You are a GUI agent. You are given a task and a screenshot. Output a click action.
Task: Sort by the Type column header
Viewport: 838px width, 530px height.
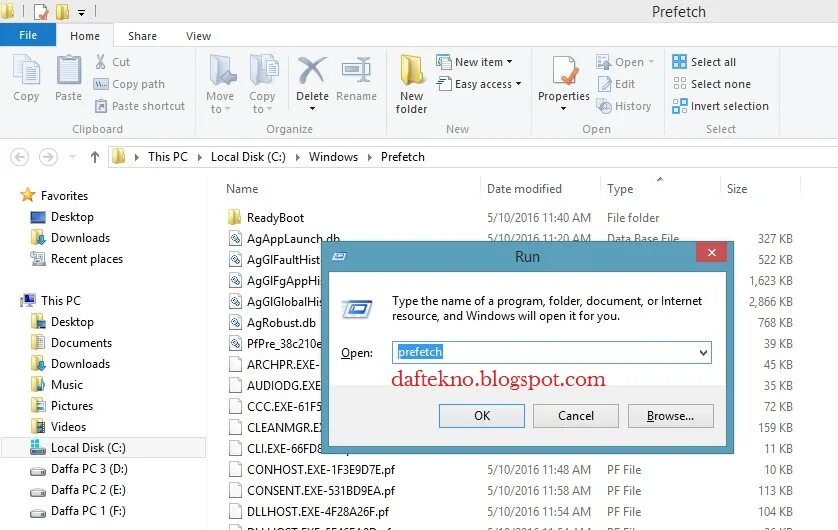pos(620,189)
